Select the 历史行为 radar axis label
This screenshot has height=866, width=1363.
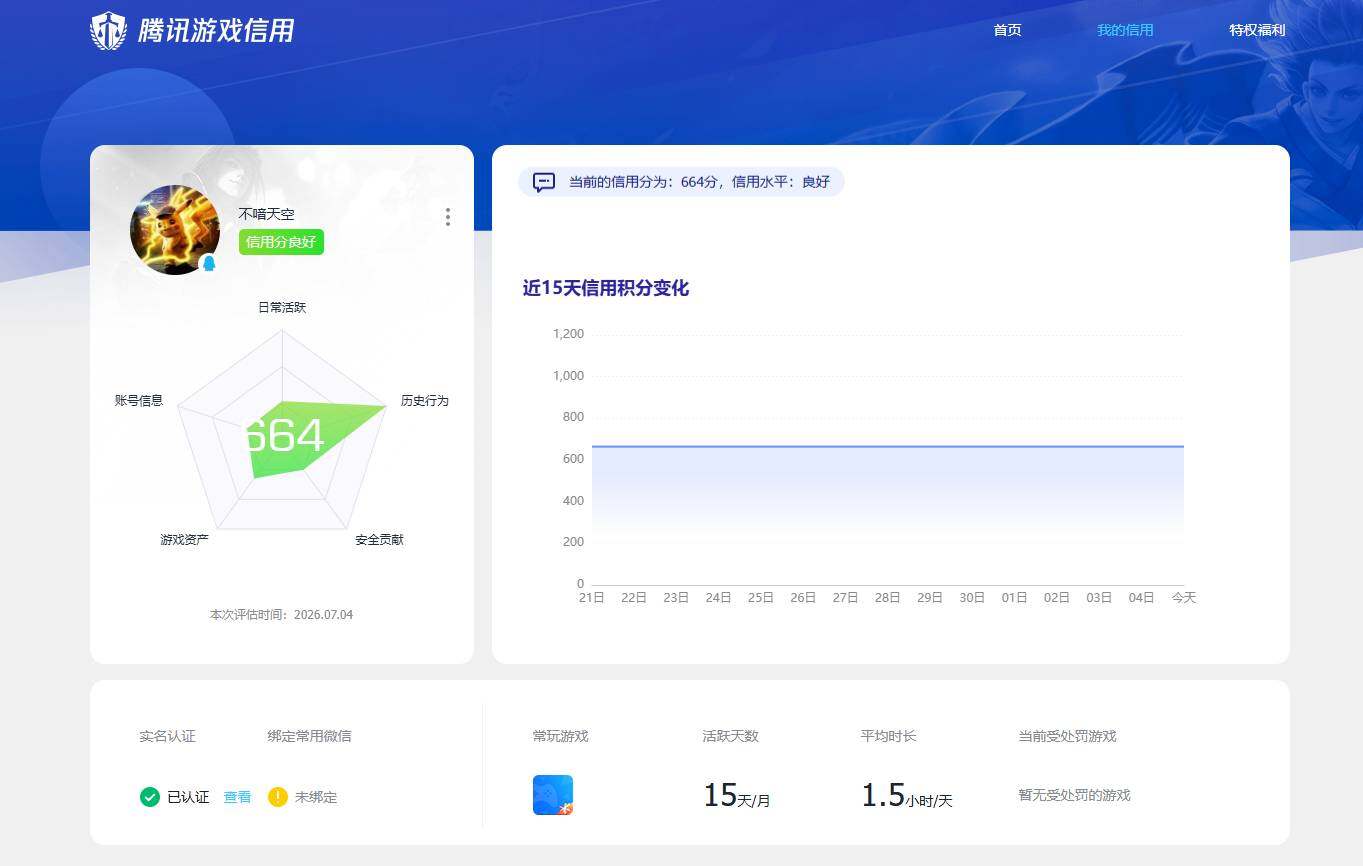tap(425, 400)
